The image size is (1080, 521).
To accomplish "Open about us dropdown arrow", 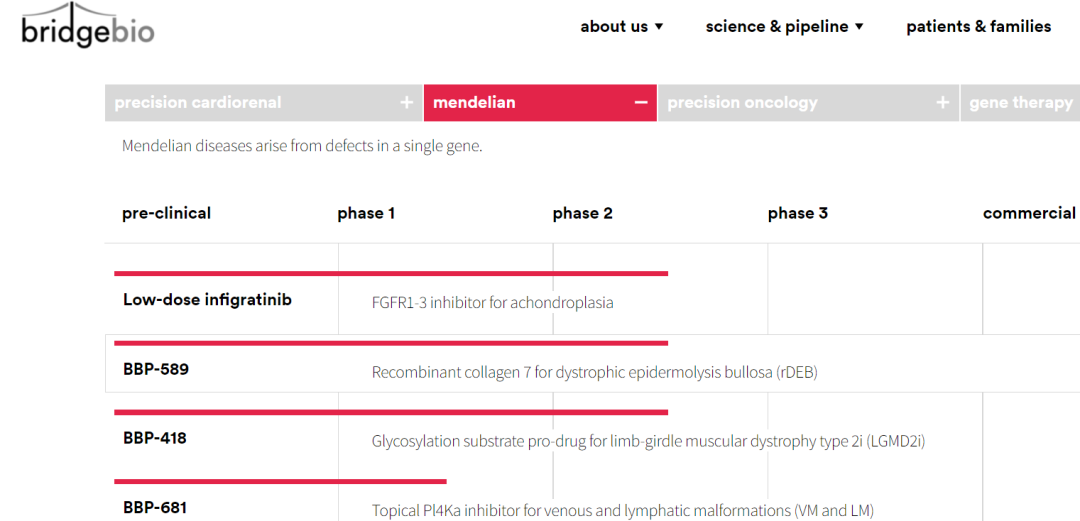I will pyautogui.click(x=658, y=27).
